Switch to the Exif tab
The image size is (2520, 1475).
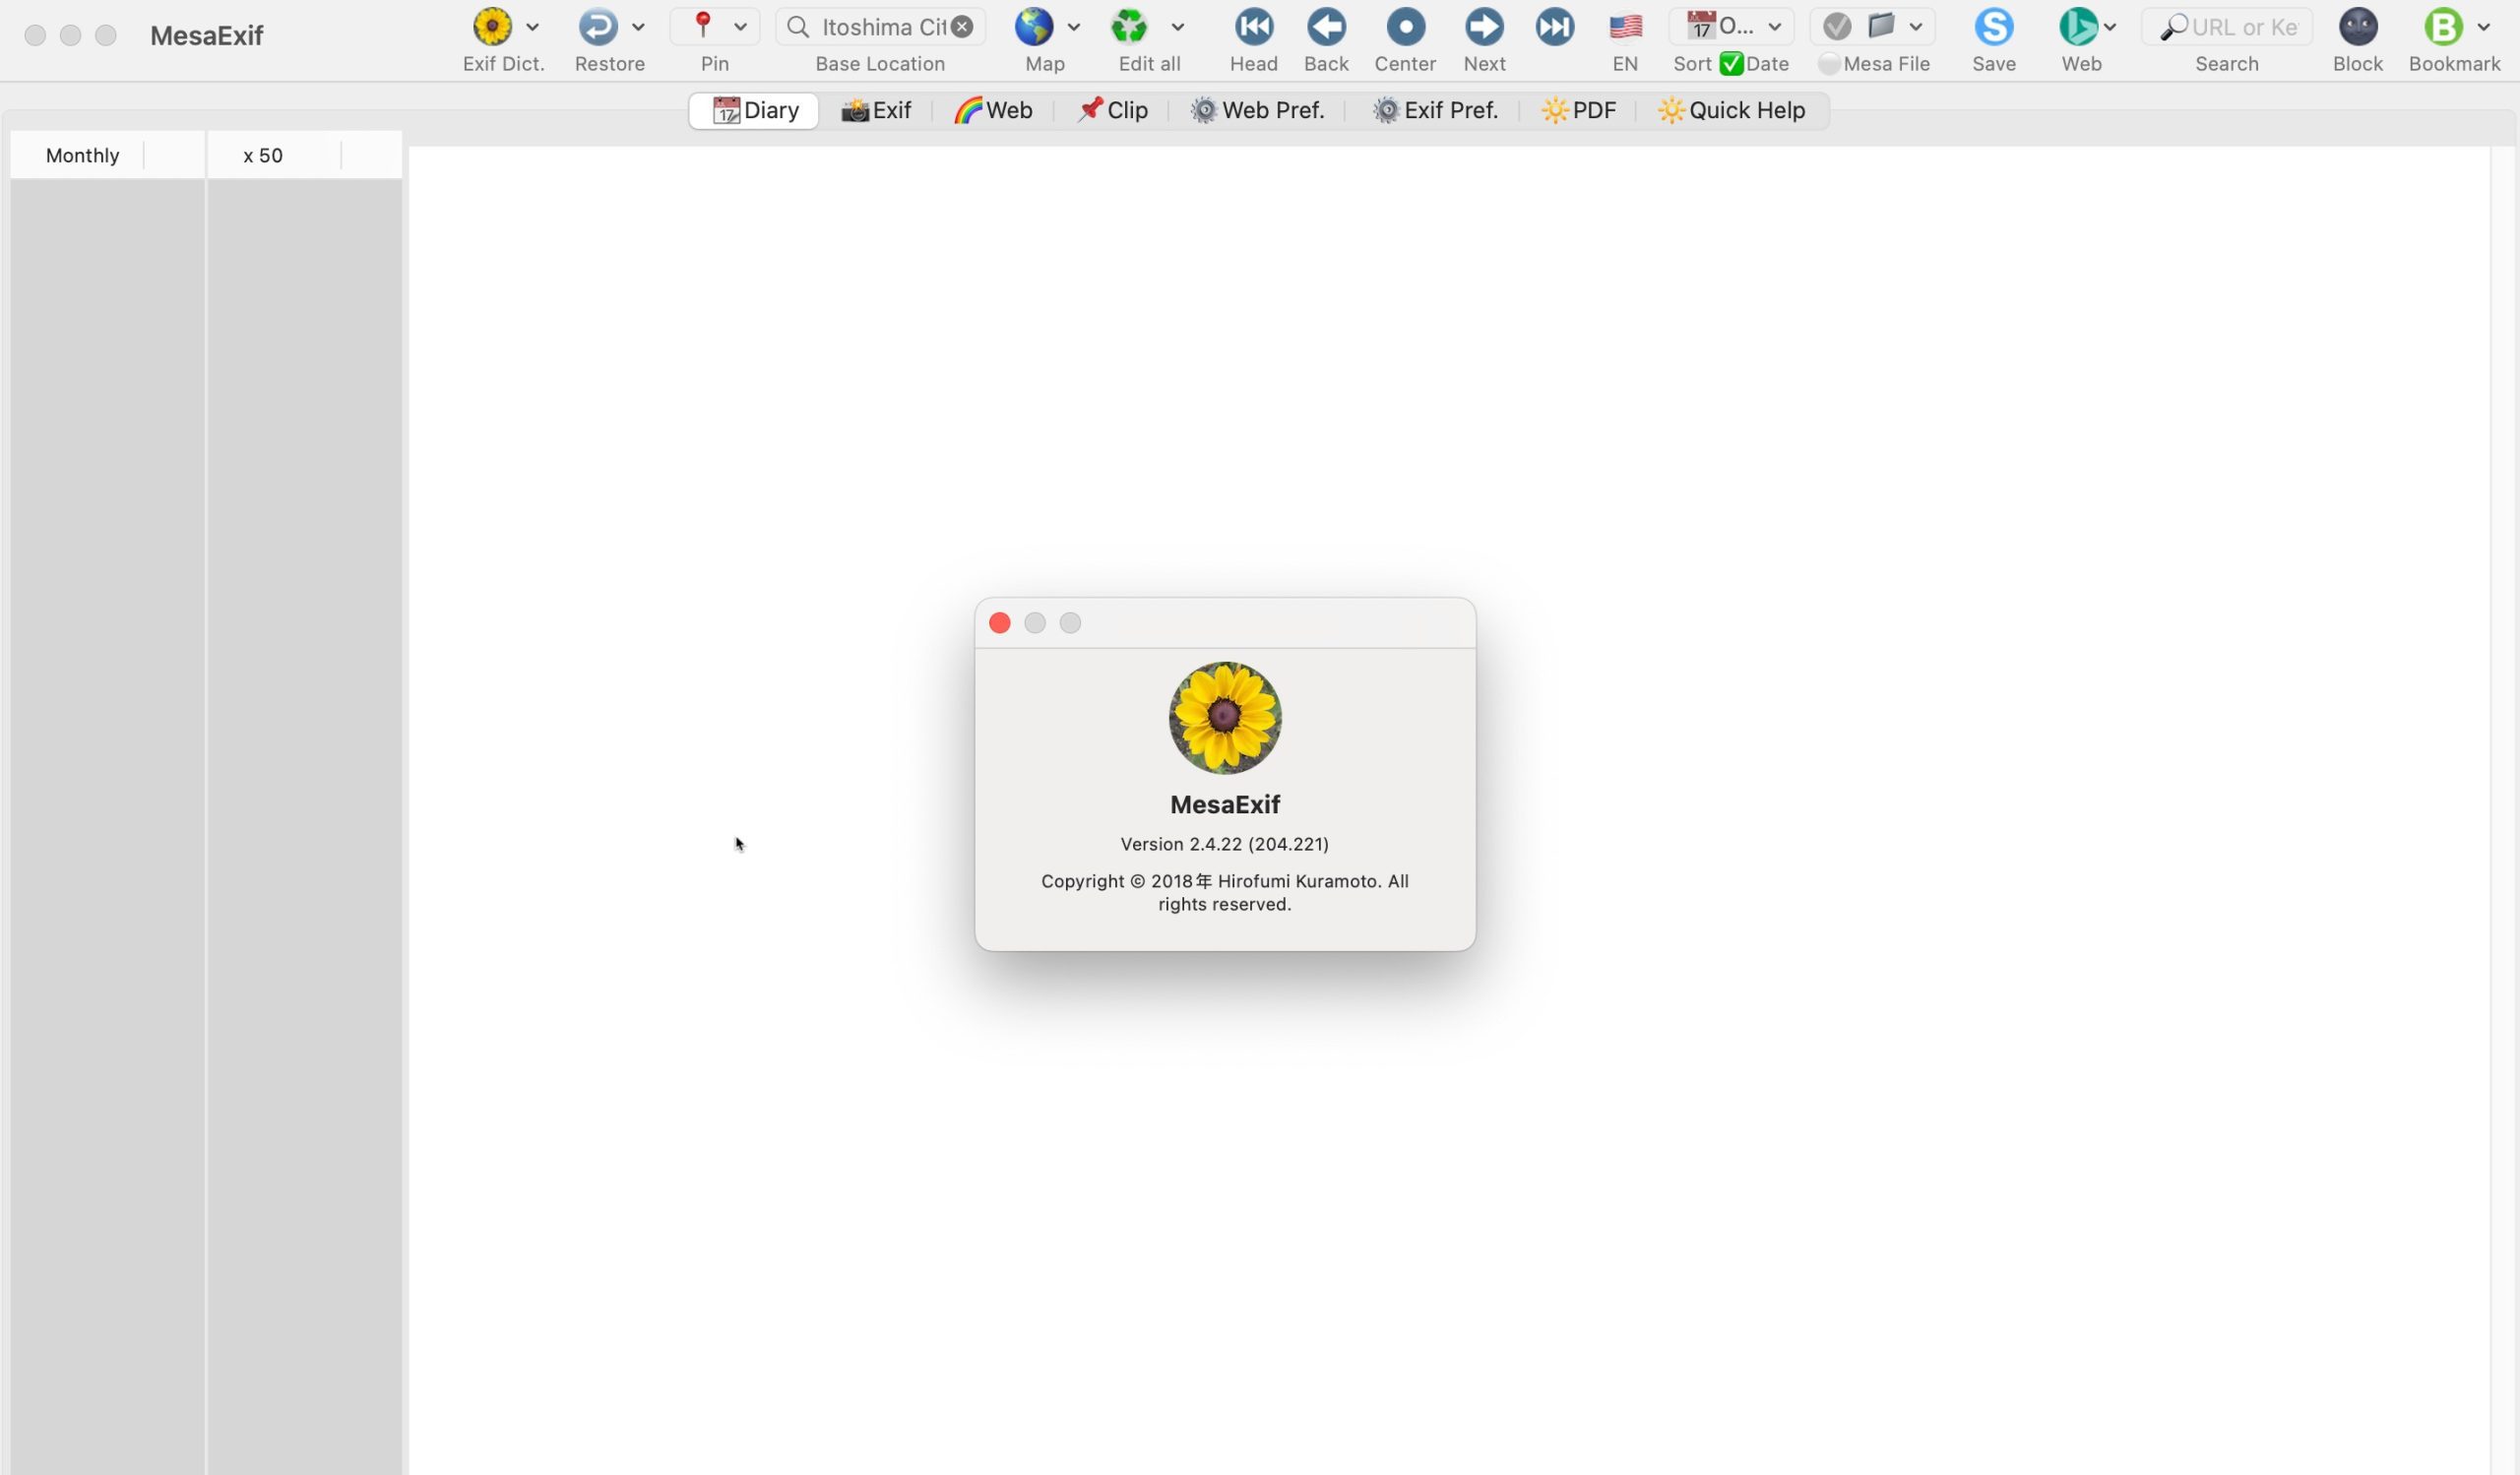coord(875,110)
